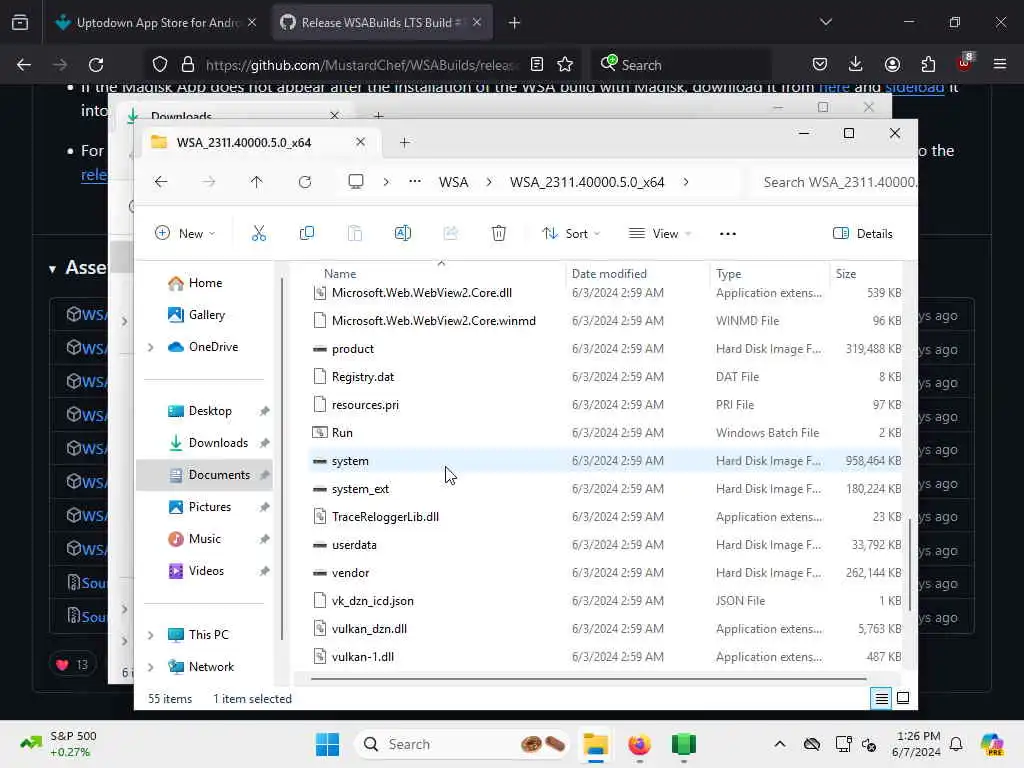Viewport: 1024px width, 768px height.
Task: Open the See more options ellipsis in the toolbar
Action: [x=728, y=234]
